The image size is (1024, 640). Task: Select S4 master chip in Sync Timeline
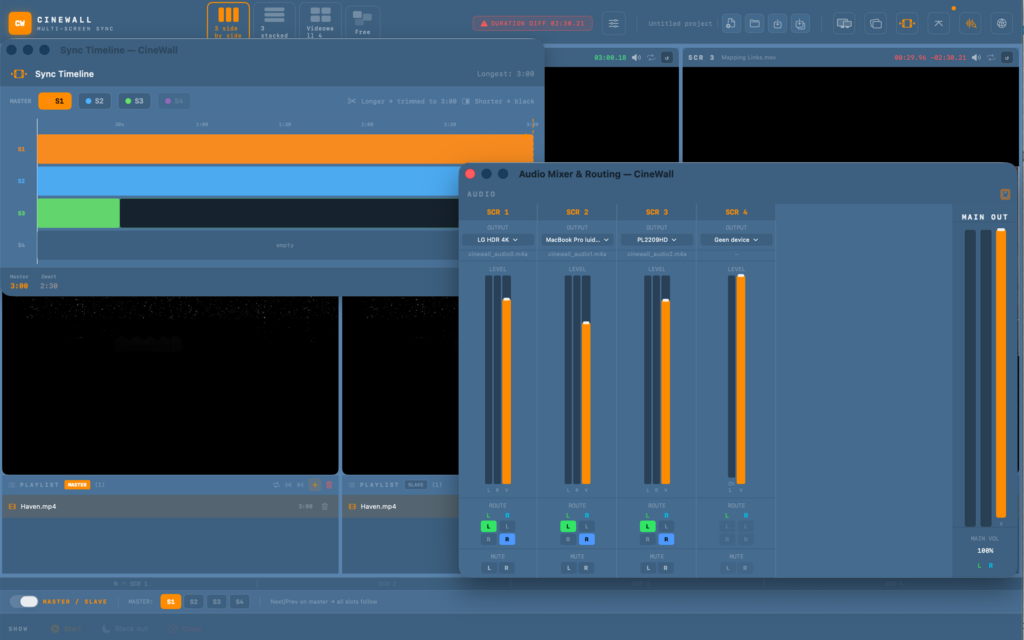point(174,101)
